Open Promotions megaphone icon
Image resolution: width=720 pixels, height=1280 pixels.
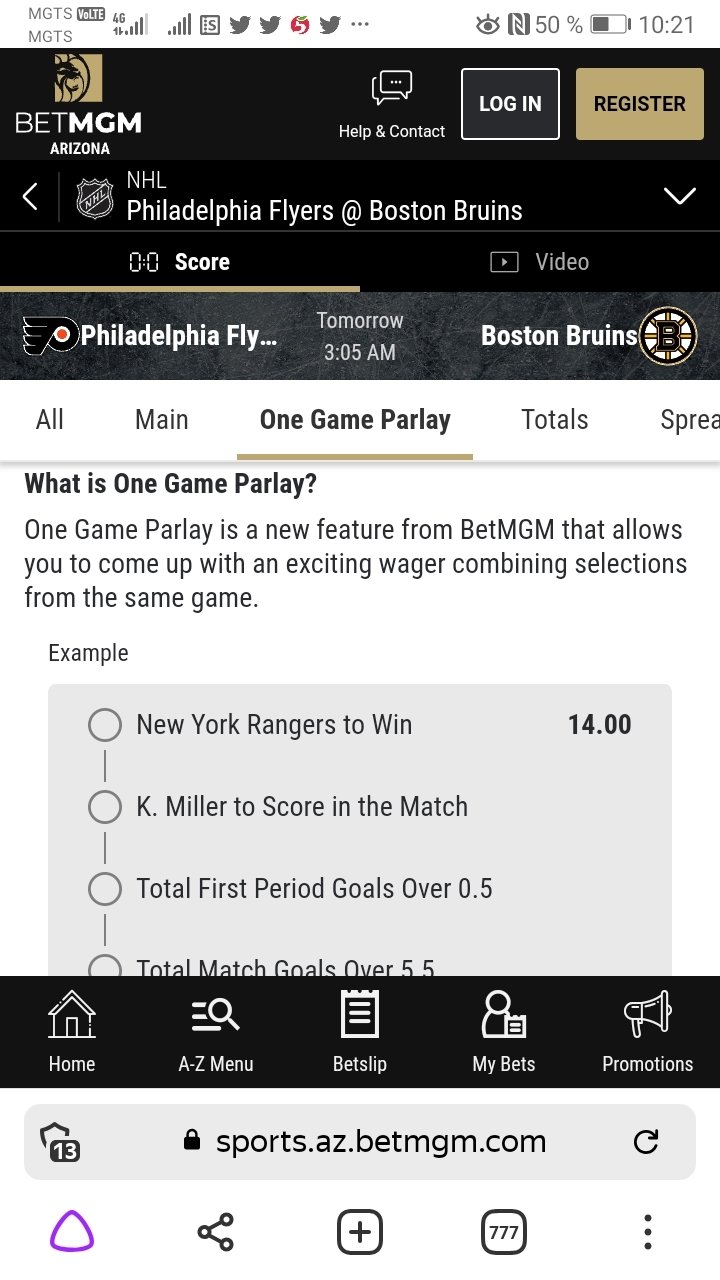(647, 1015)
